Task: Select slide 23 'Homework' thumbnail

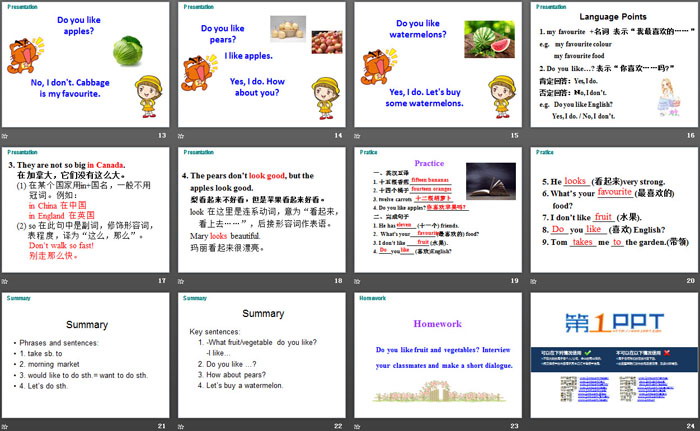Action: (x=438, y=356)
